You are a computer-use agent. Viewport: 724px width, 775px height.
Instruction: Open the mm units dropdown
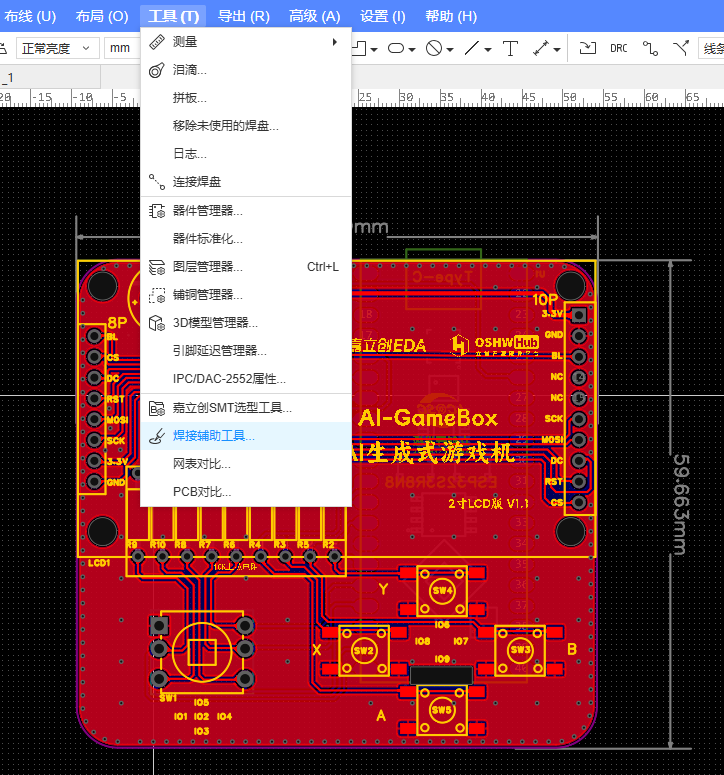[122, 48]
